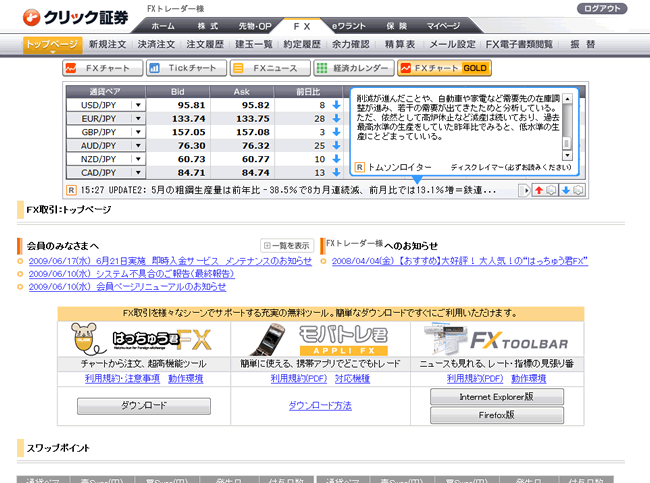Open the 経済カレンダー button
Screen dimensions: 650x483
click(x=354, y=68)
